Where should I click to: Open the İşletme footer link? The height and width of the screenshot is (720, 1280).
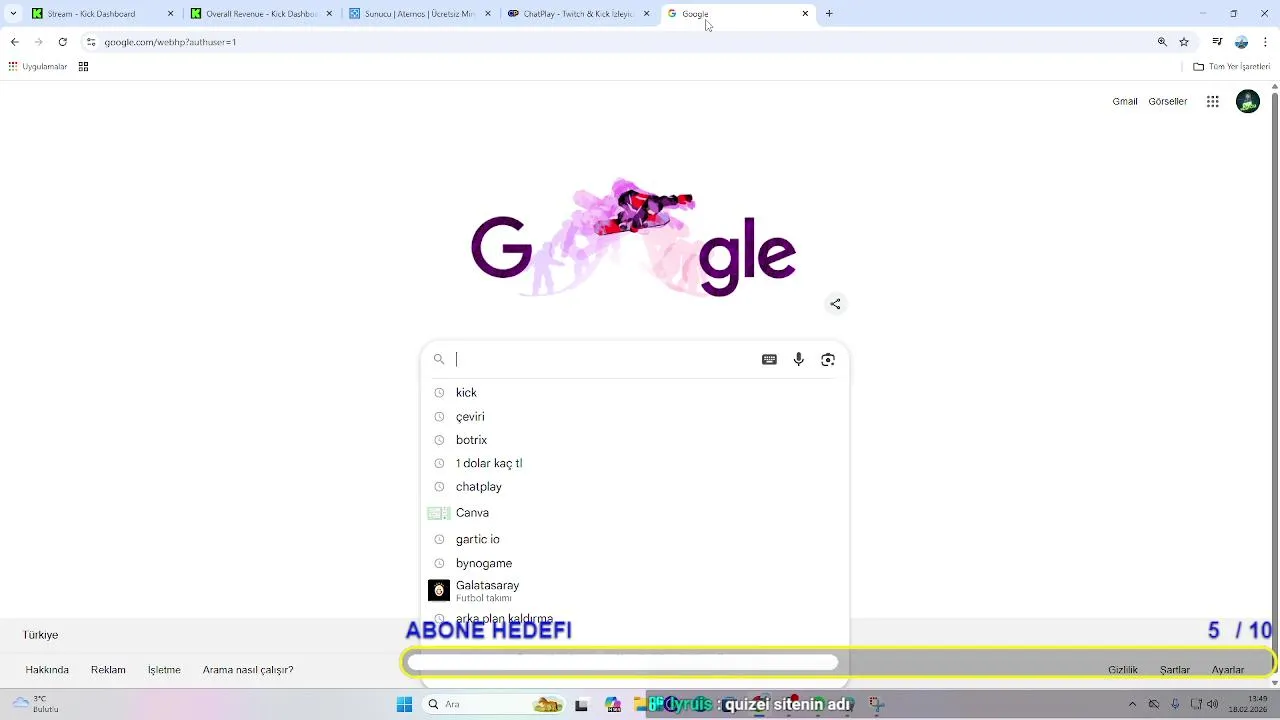[x=164, y=670]
